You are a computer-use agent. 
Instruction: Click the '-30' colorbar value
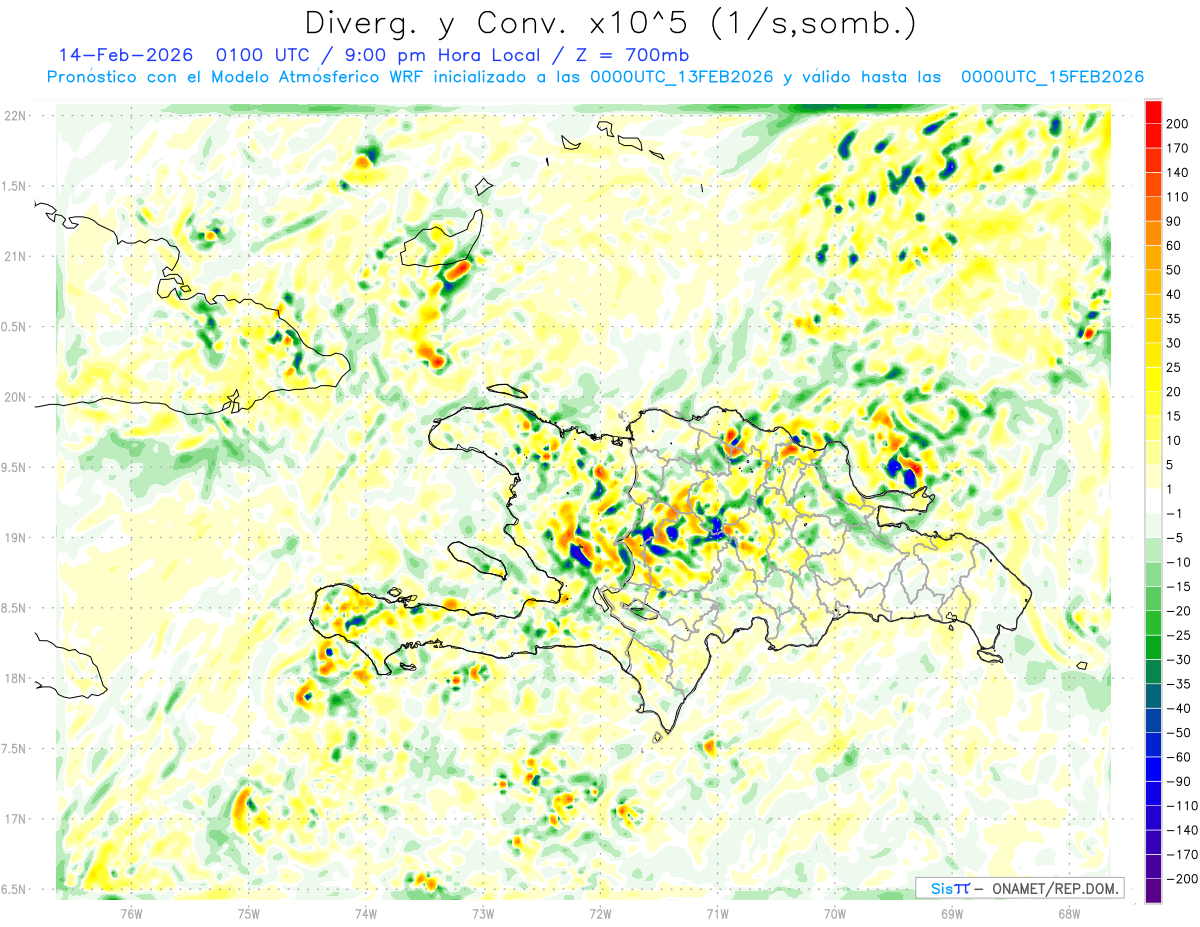pos(1179,659)
